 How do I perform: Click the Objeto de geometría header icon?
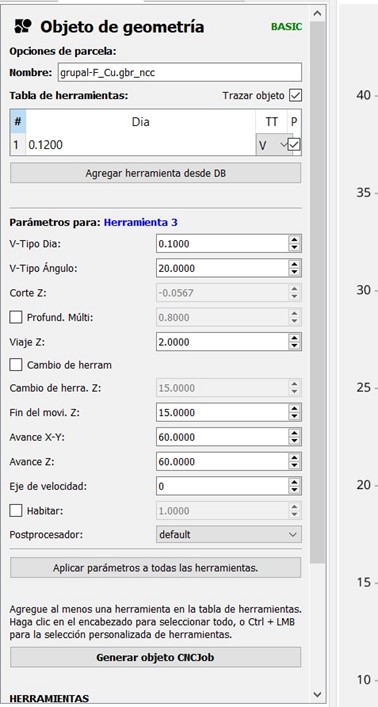23,27
